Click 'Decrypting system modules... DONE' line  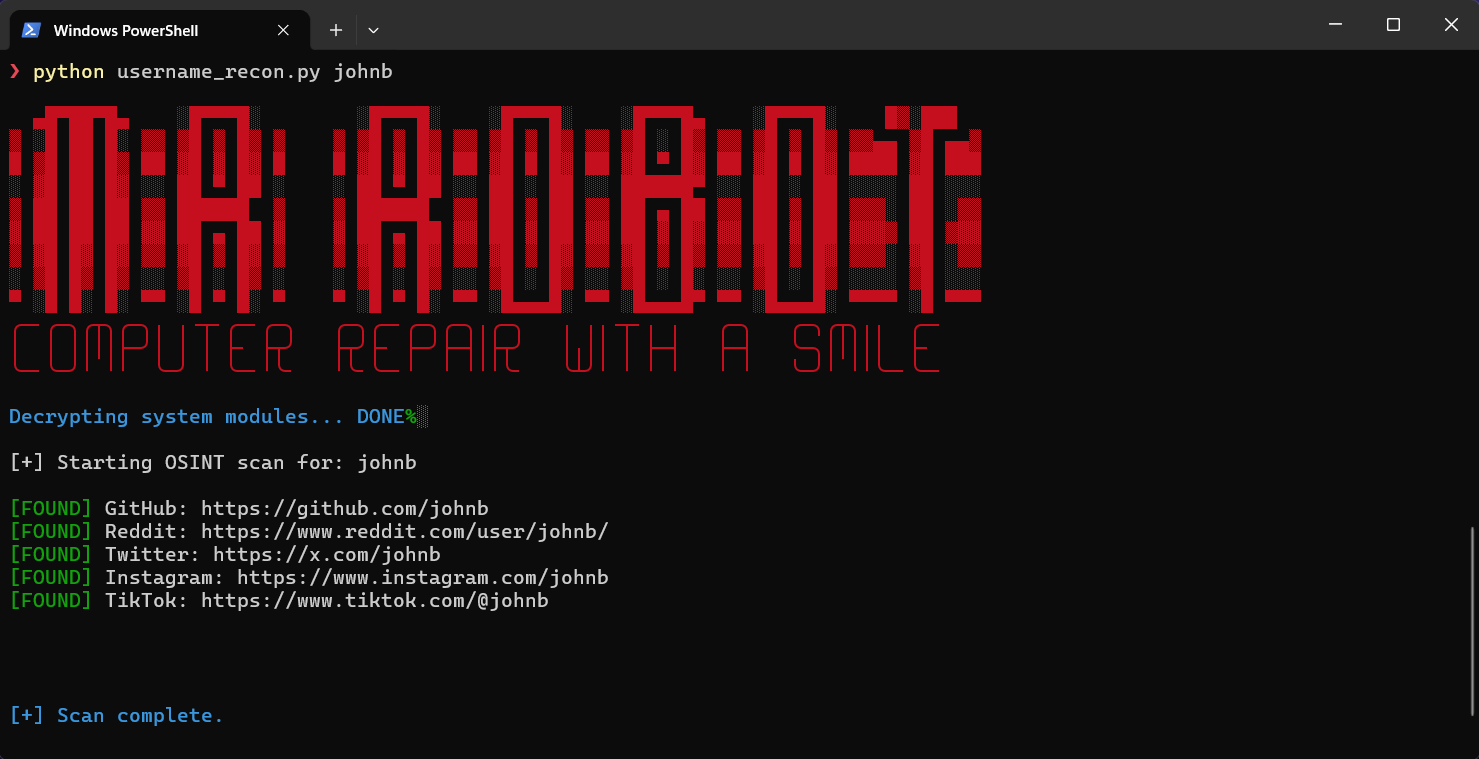tap(207, 416)
